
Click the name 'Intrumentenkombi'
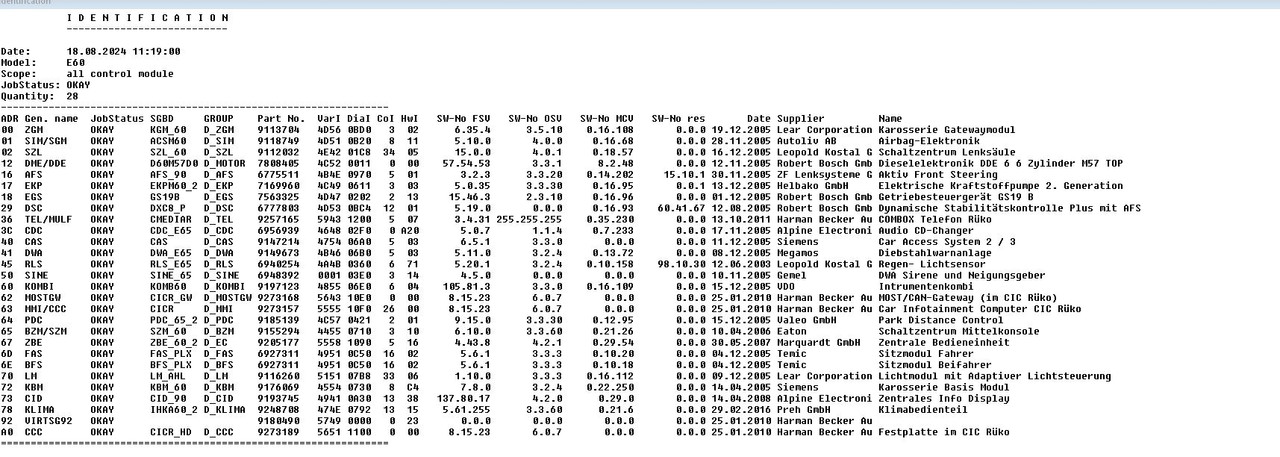coord(926,287)
